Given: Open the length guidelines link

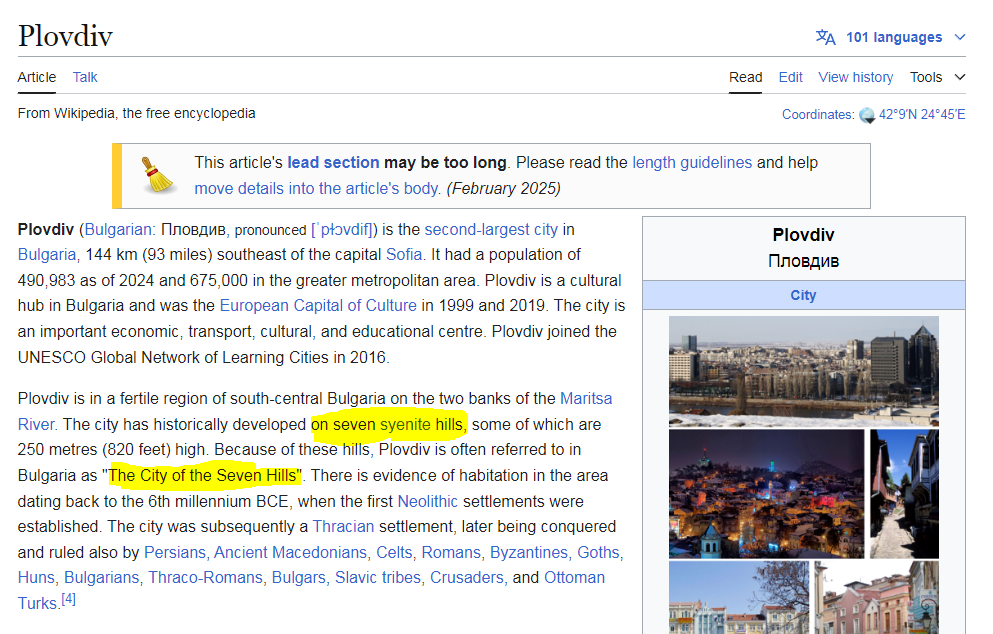Looking at the screenshot, I should (x=692, y=163).
